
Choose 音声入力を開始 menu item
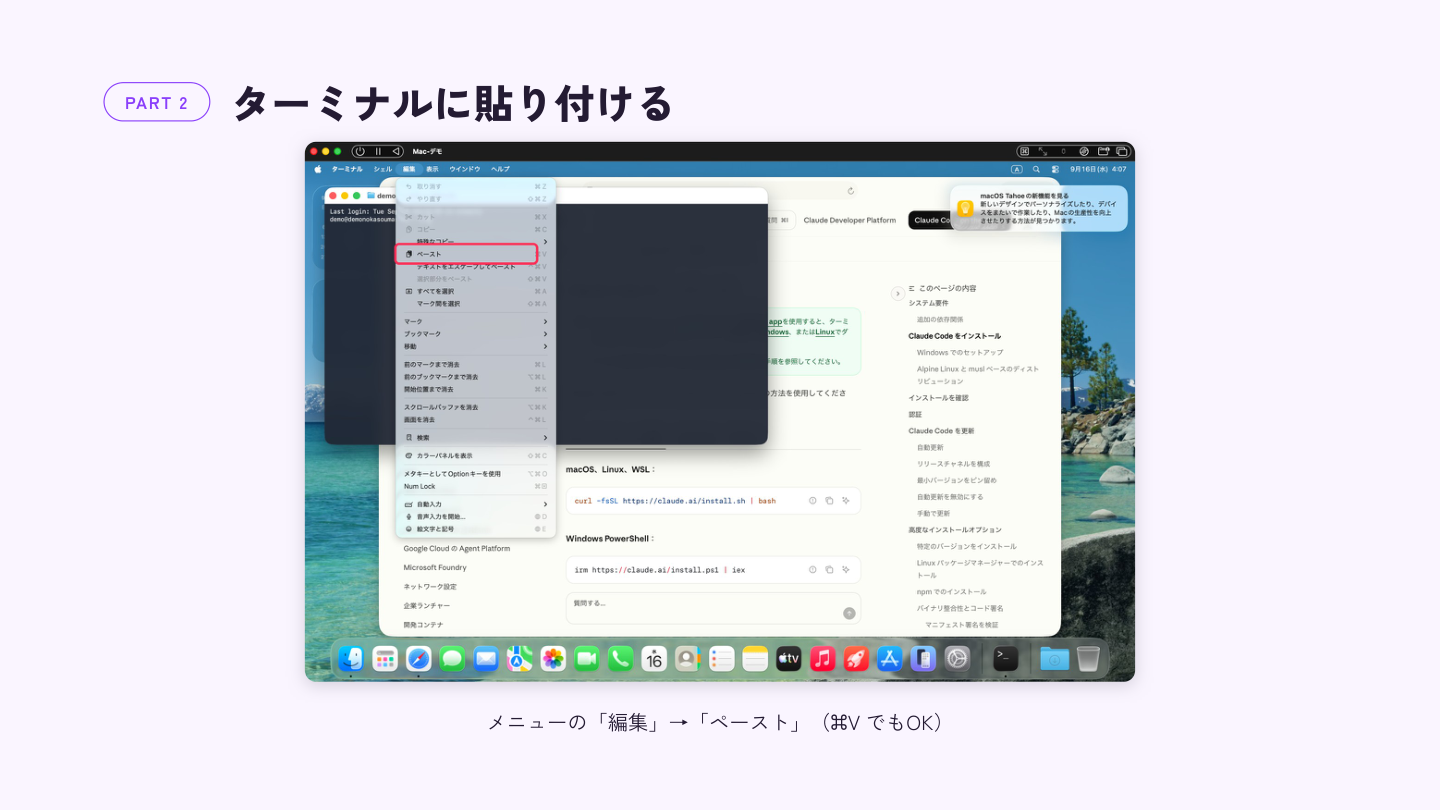476,516
